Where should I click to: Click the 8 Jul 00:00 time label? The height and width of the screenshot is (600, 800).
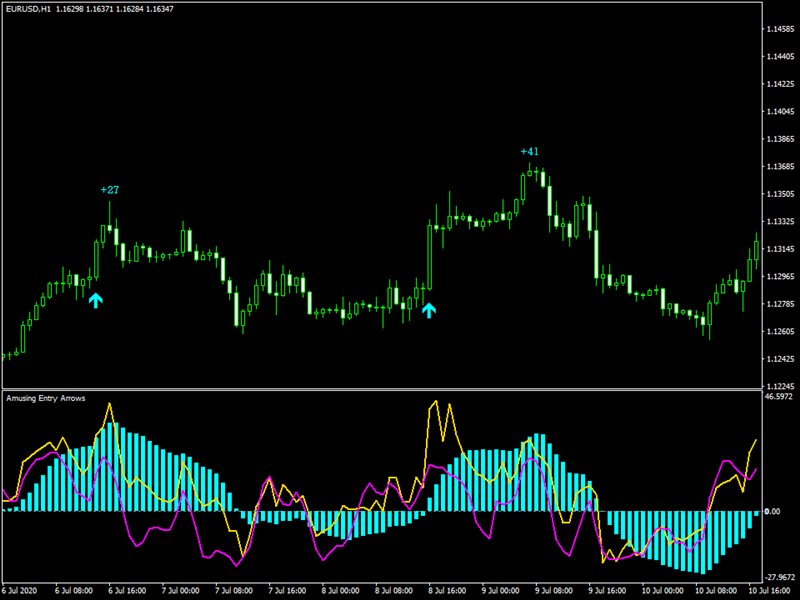pyautogui.click(x=341, y=591)
